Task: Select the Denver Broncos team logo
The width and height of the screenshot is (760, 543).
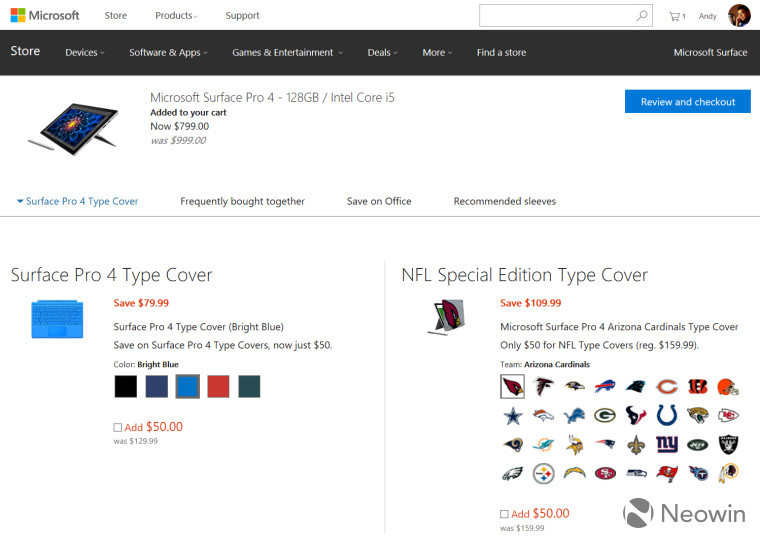Action: 543,415
